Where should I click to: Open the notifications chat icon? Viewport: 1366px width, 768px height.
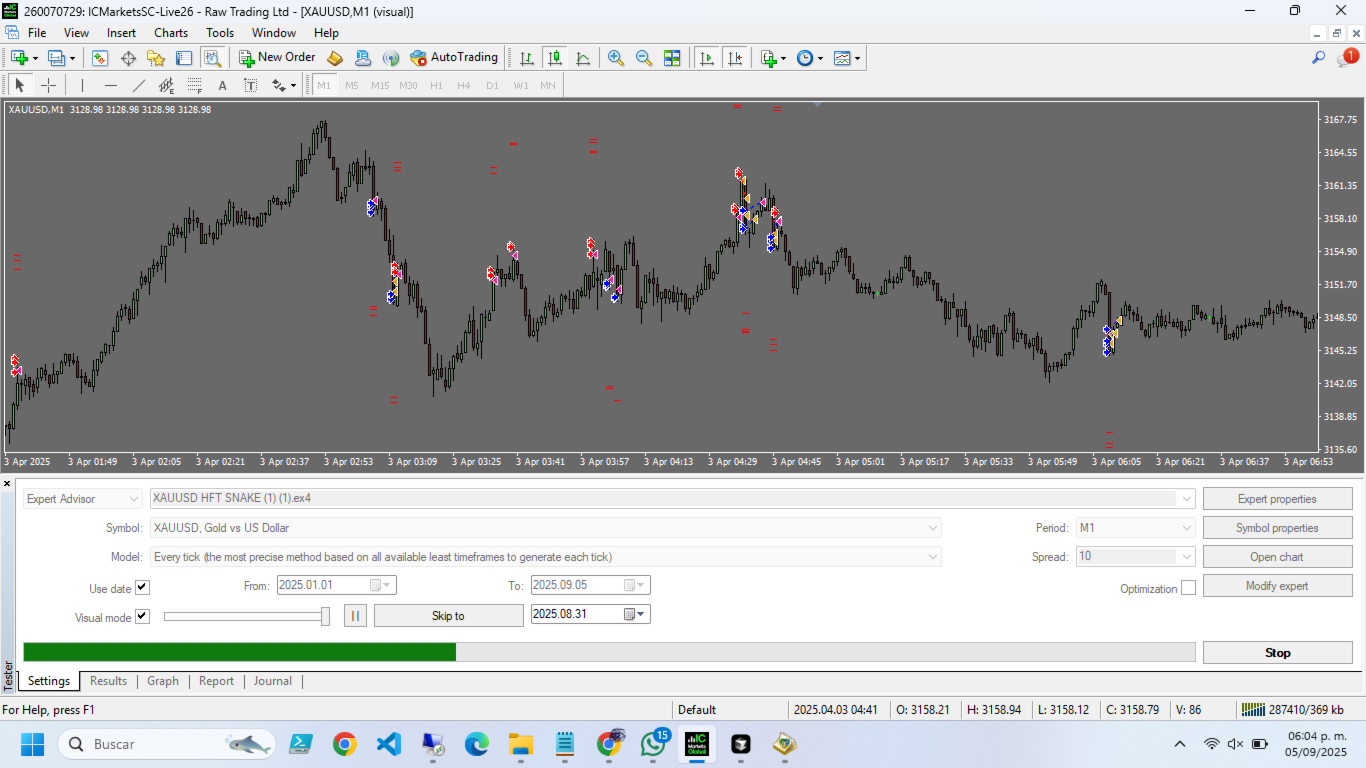[1347, 58]
